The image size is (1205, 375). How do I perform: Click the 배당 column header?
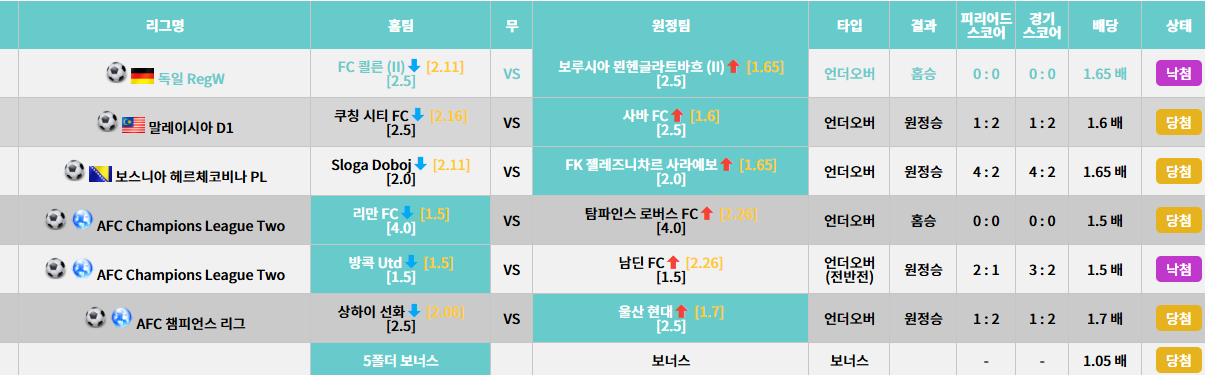pyautogui.click(x=1104, y=25)
